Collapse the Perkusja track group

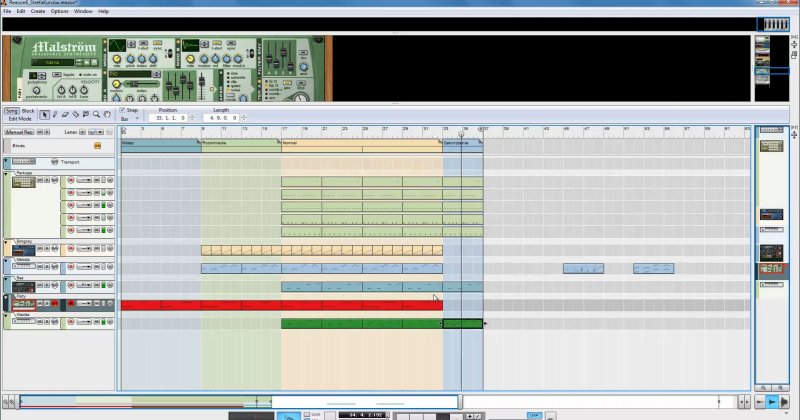coord(6,174)
